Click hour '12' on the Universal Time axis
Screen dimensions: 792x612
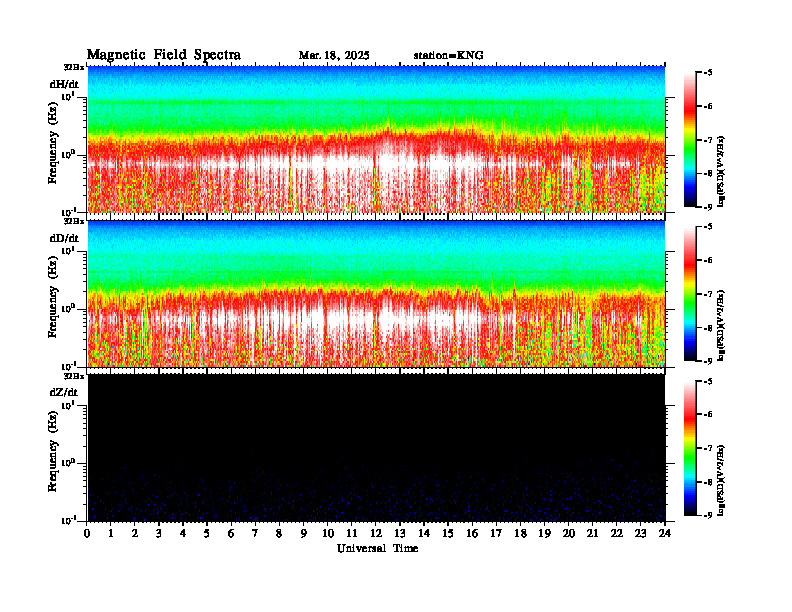376,533
